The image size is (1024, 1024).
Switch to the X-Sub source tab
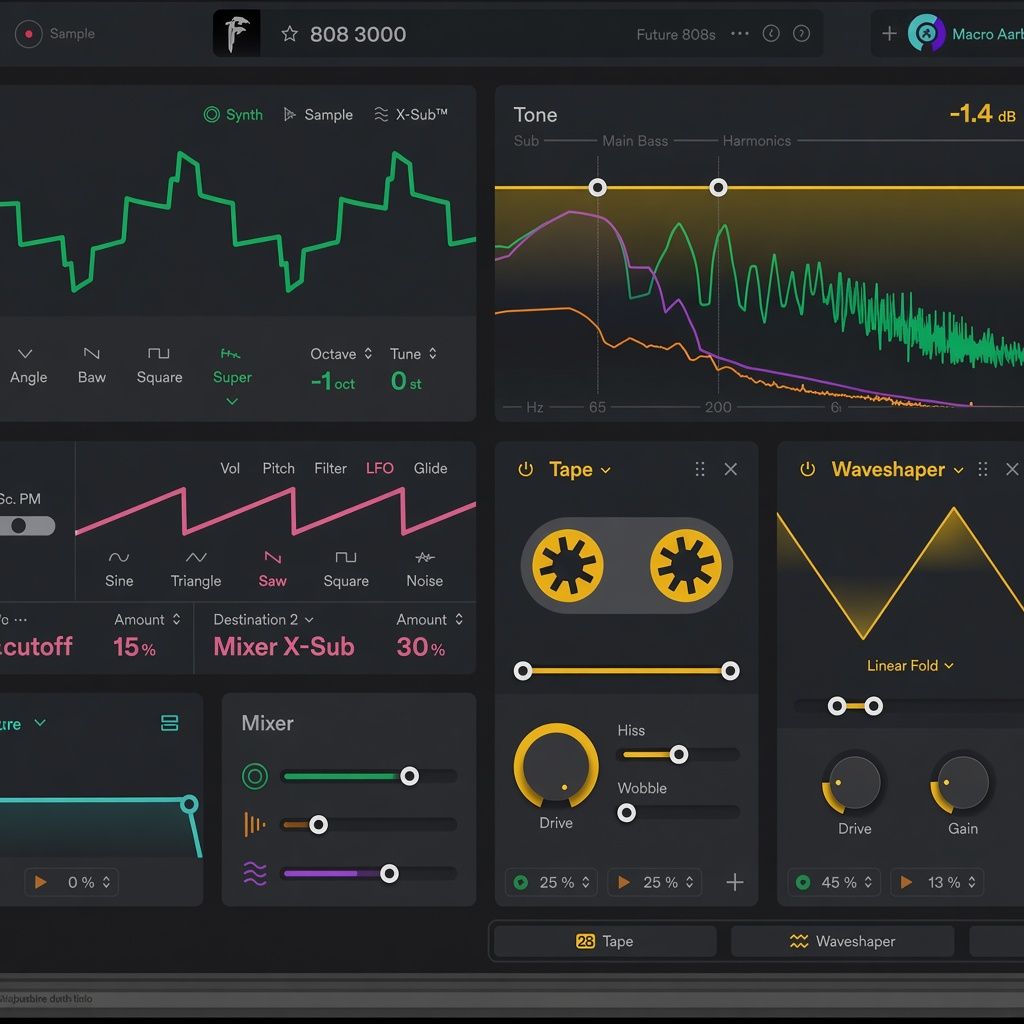410,115
